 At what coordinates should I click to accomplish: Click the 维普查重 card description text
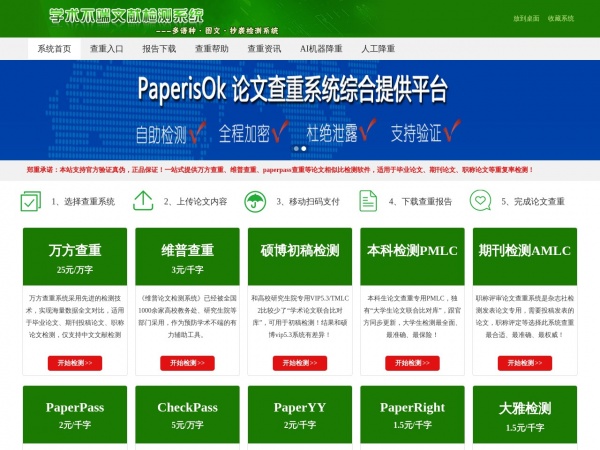click(x=188, y=316)
